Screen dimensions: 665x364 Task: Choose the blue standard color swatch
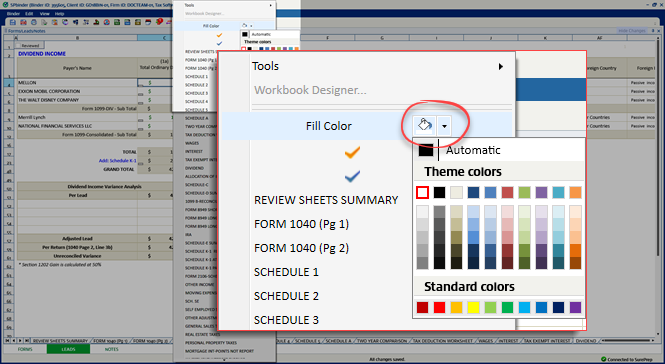point(541,307)
